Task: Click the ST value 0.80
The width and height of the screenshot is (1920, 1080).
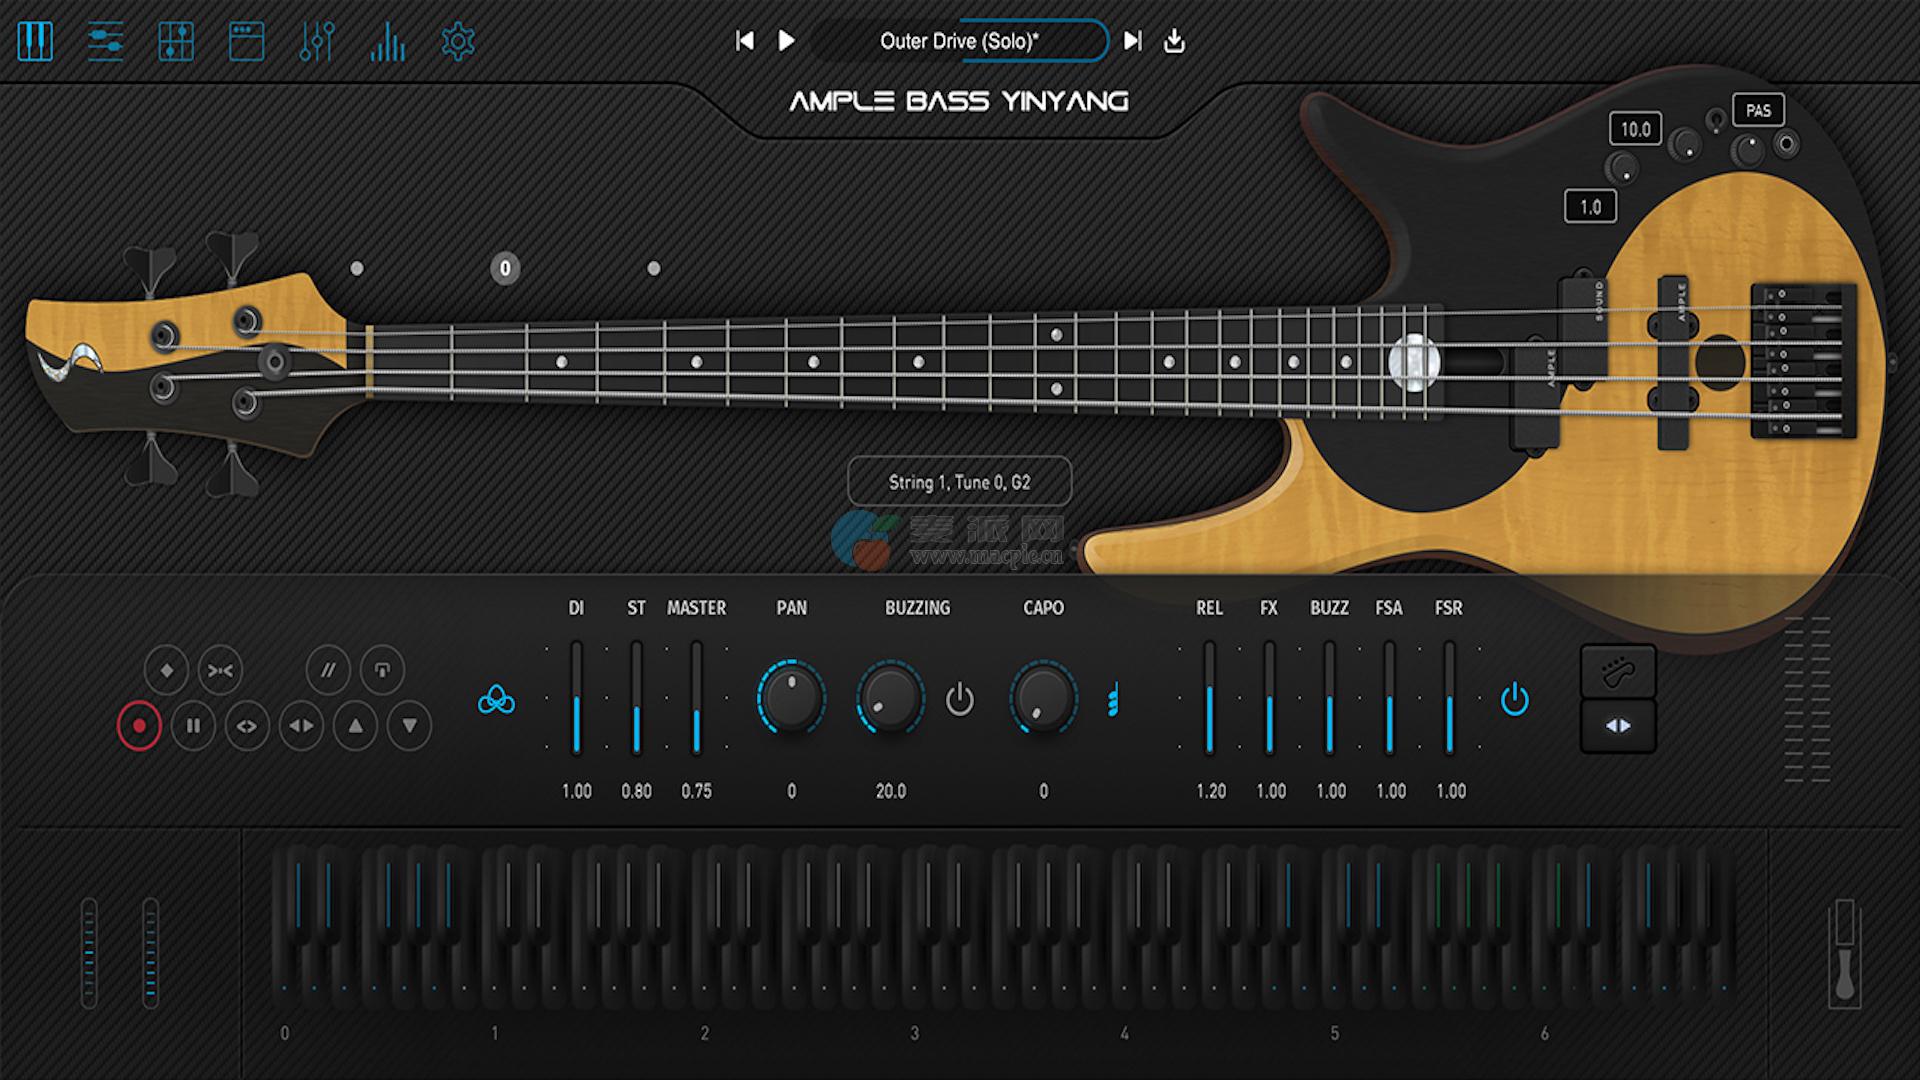Action: 637,791
